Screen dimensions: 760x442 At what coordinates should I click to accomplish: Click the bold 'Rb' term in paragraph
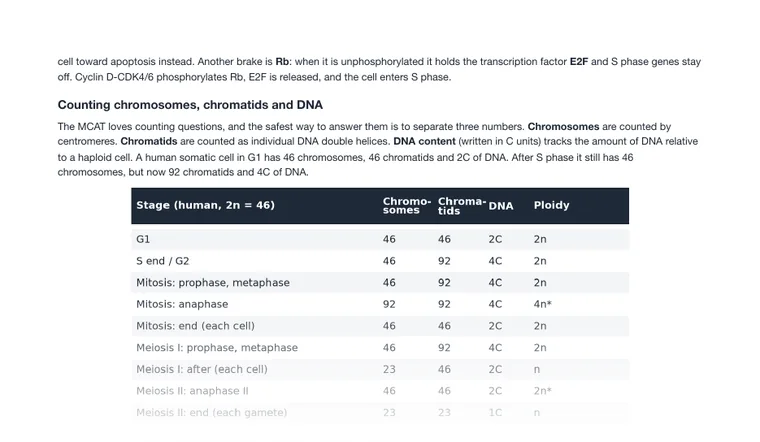point(282,62)
